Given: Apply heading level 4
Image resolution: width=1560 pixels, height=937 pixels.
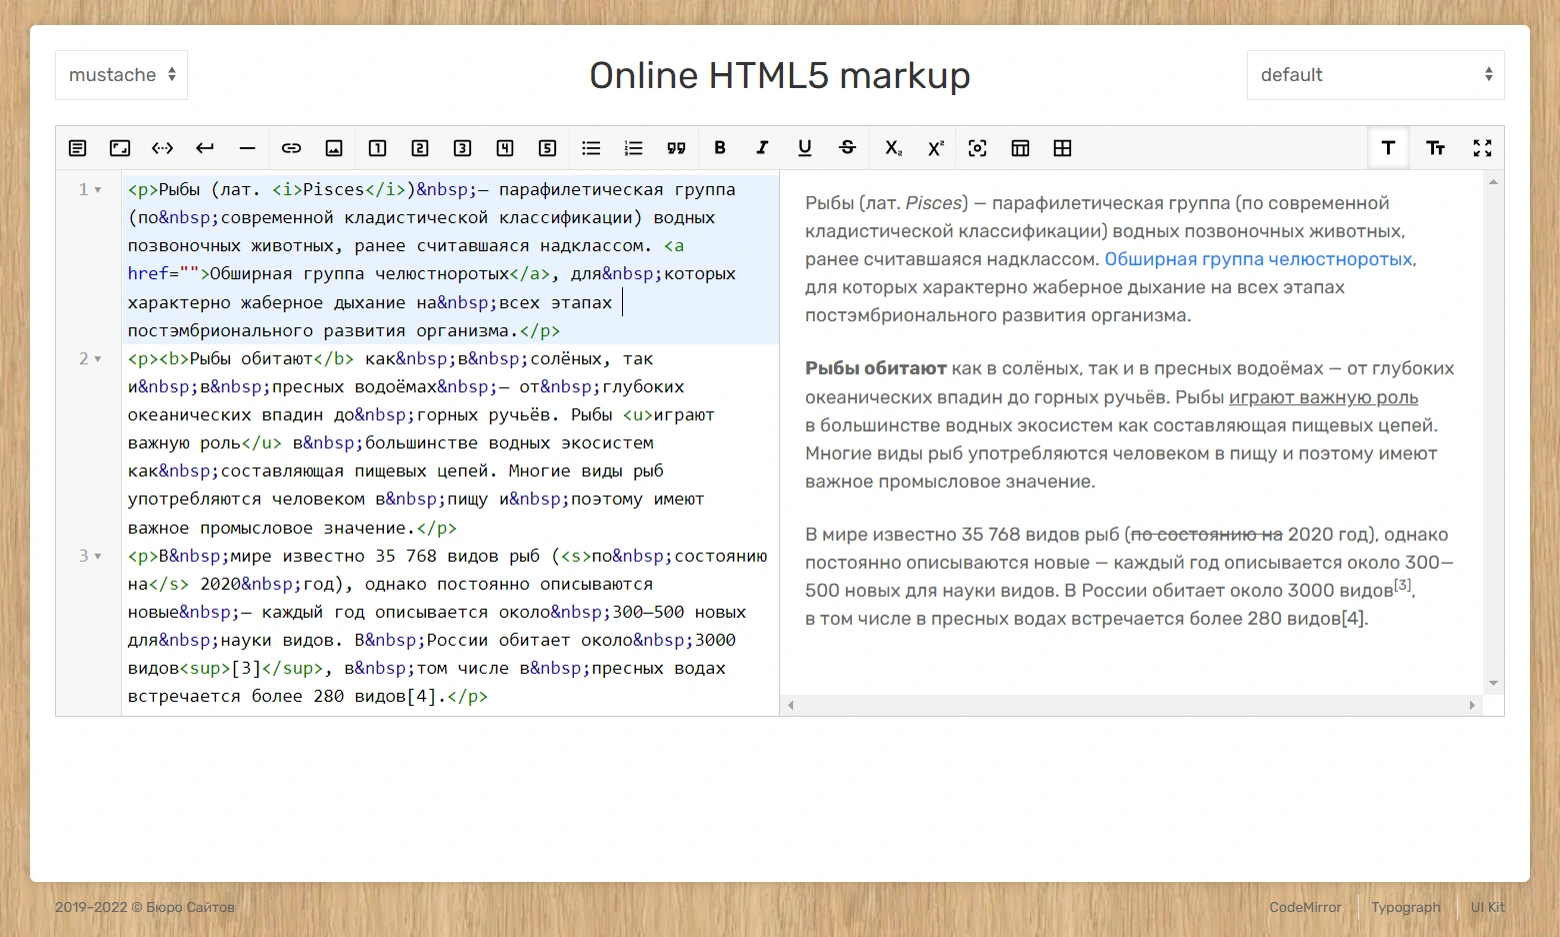Looking at the screenshot, I should pyautogui.click(x=505, y=148).
